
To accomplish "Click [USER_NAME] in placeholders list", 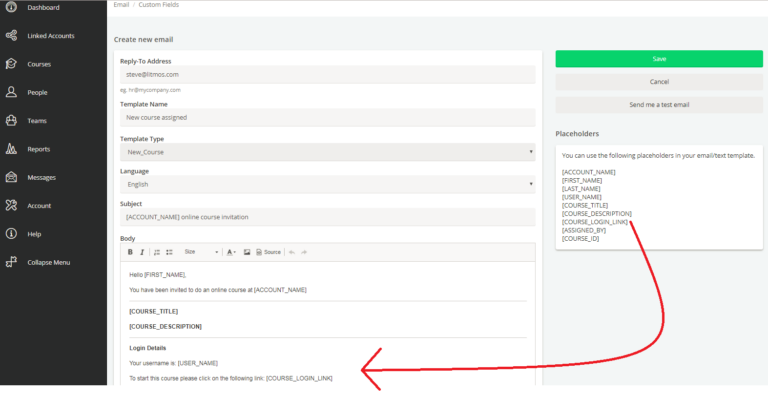I will click(581, 197).
